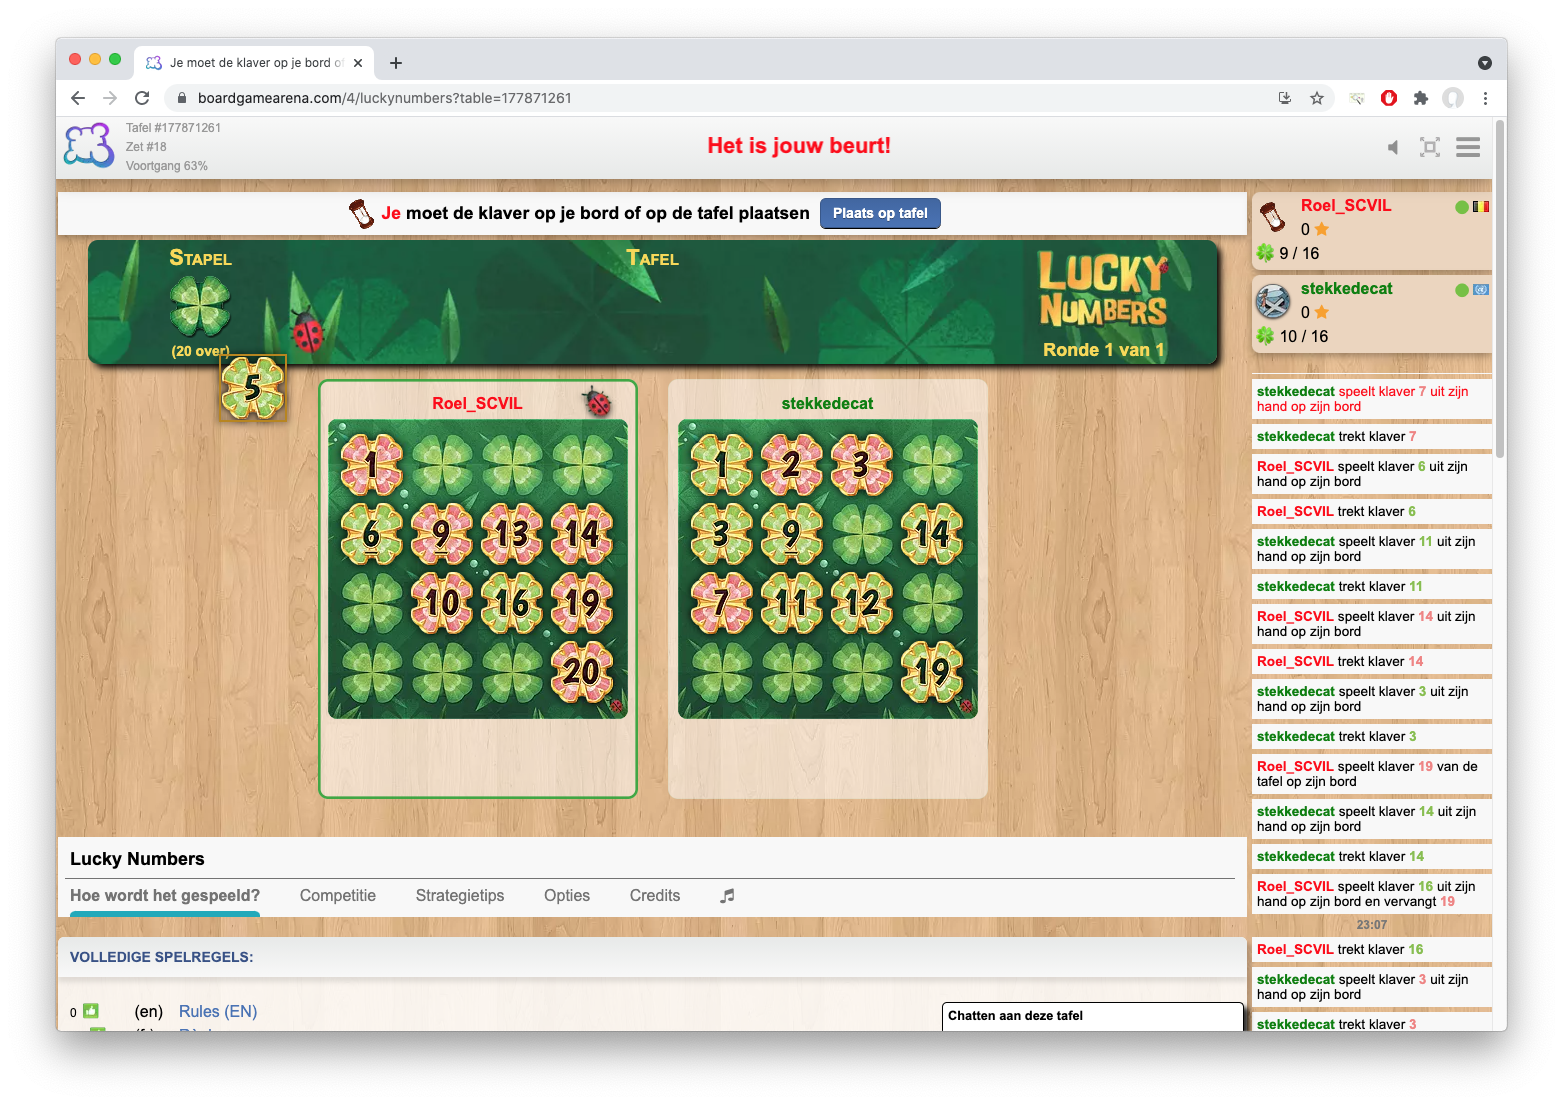1563x1105 pixels.
Task: Click the page vertical scrollbar
Action: coord(1499,288)
